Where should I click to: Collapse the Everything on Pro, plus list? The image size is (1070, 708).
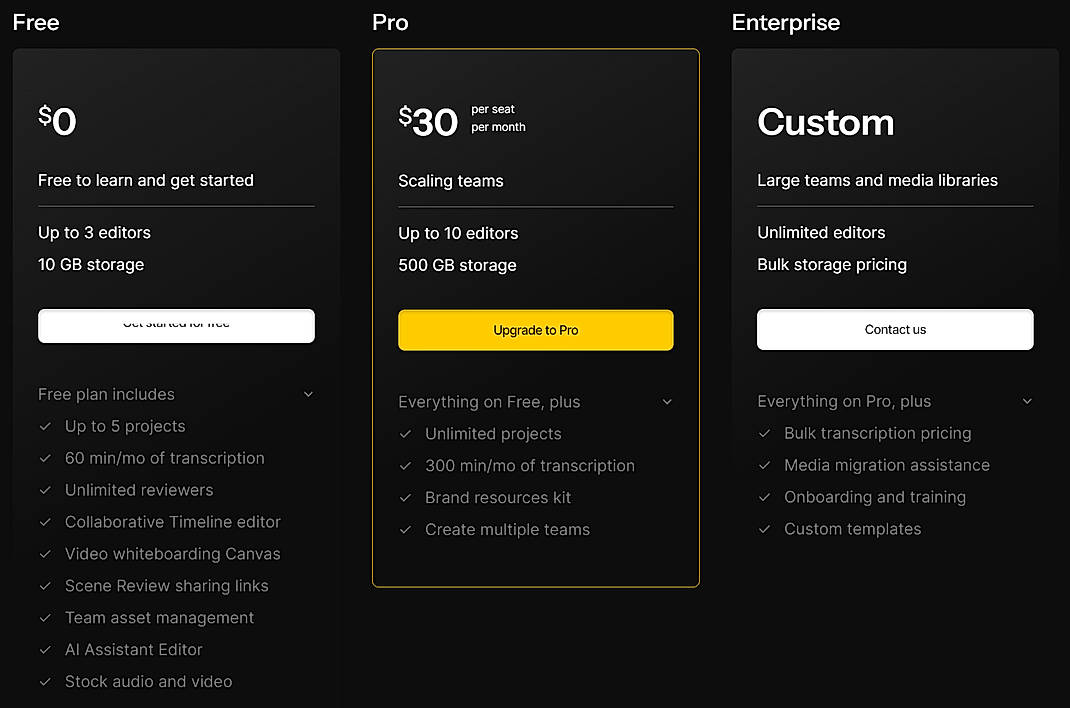tap(1027, 401)
